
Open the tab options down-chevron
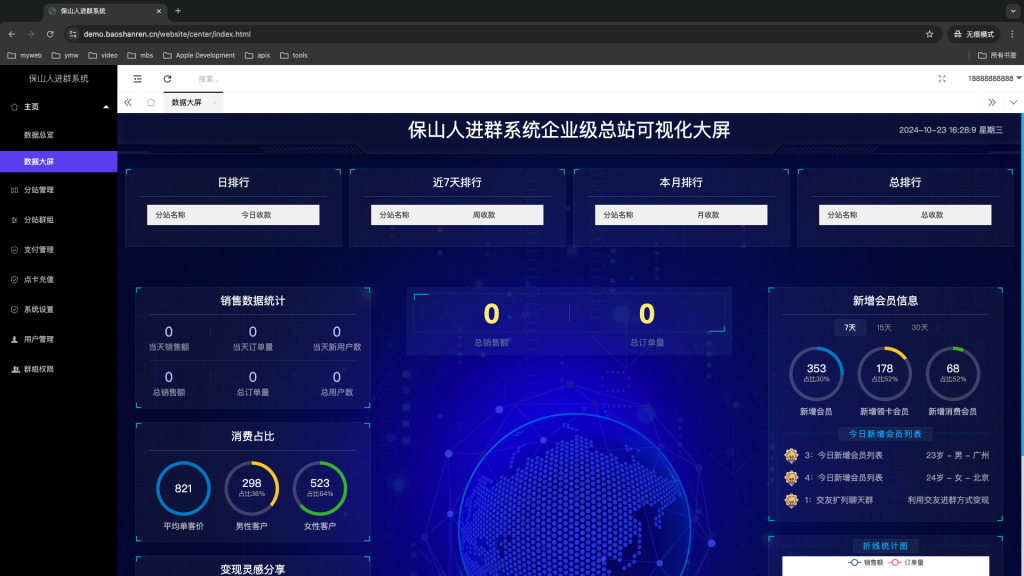pos(1013,103)
